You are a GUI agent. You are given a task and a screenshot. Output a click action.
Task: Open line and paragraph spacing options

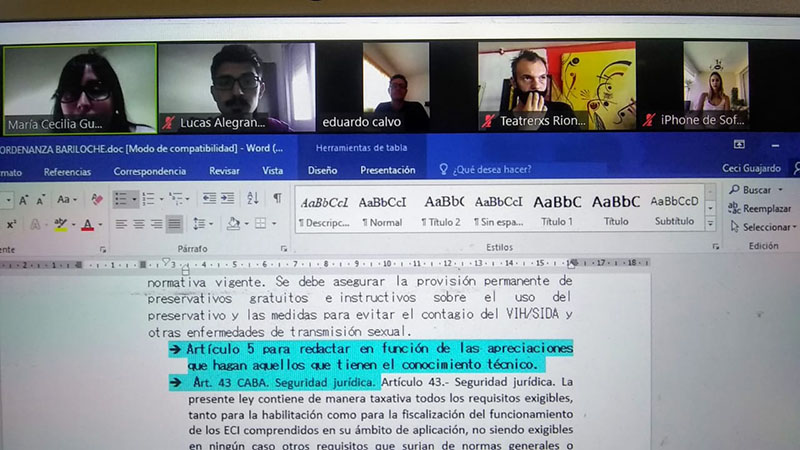199,223
